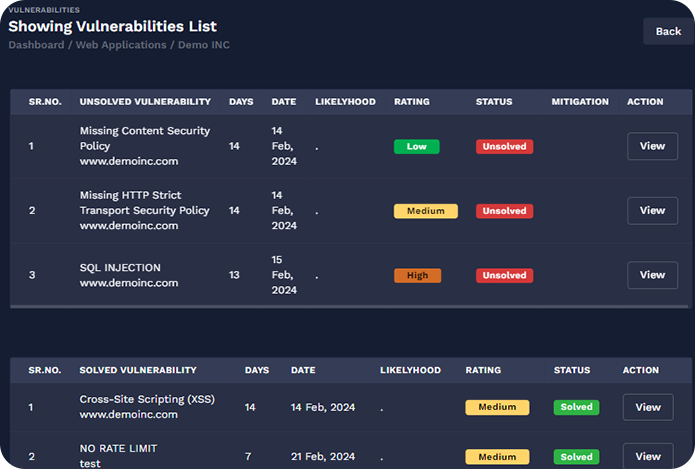Click the Mitigation column header

tap(579, 102)
